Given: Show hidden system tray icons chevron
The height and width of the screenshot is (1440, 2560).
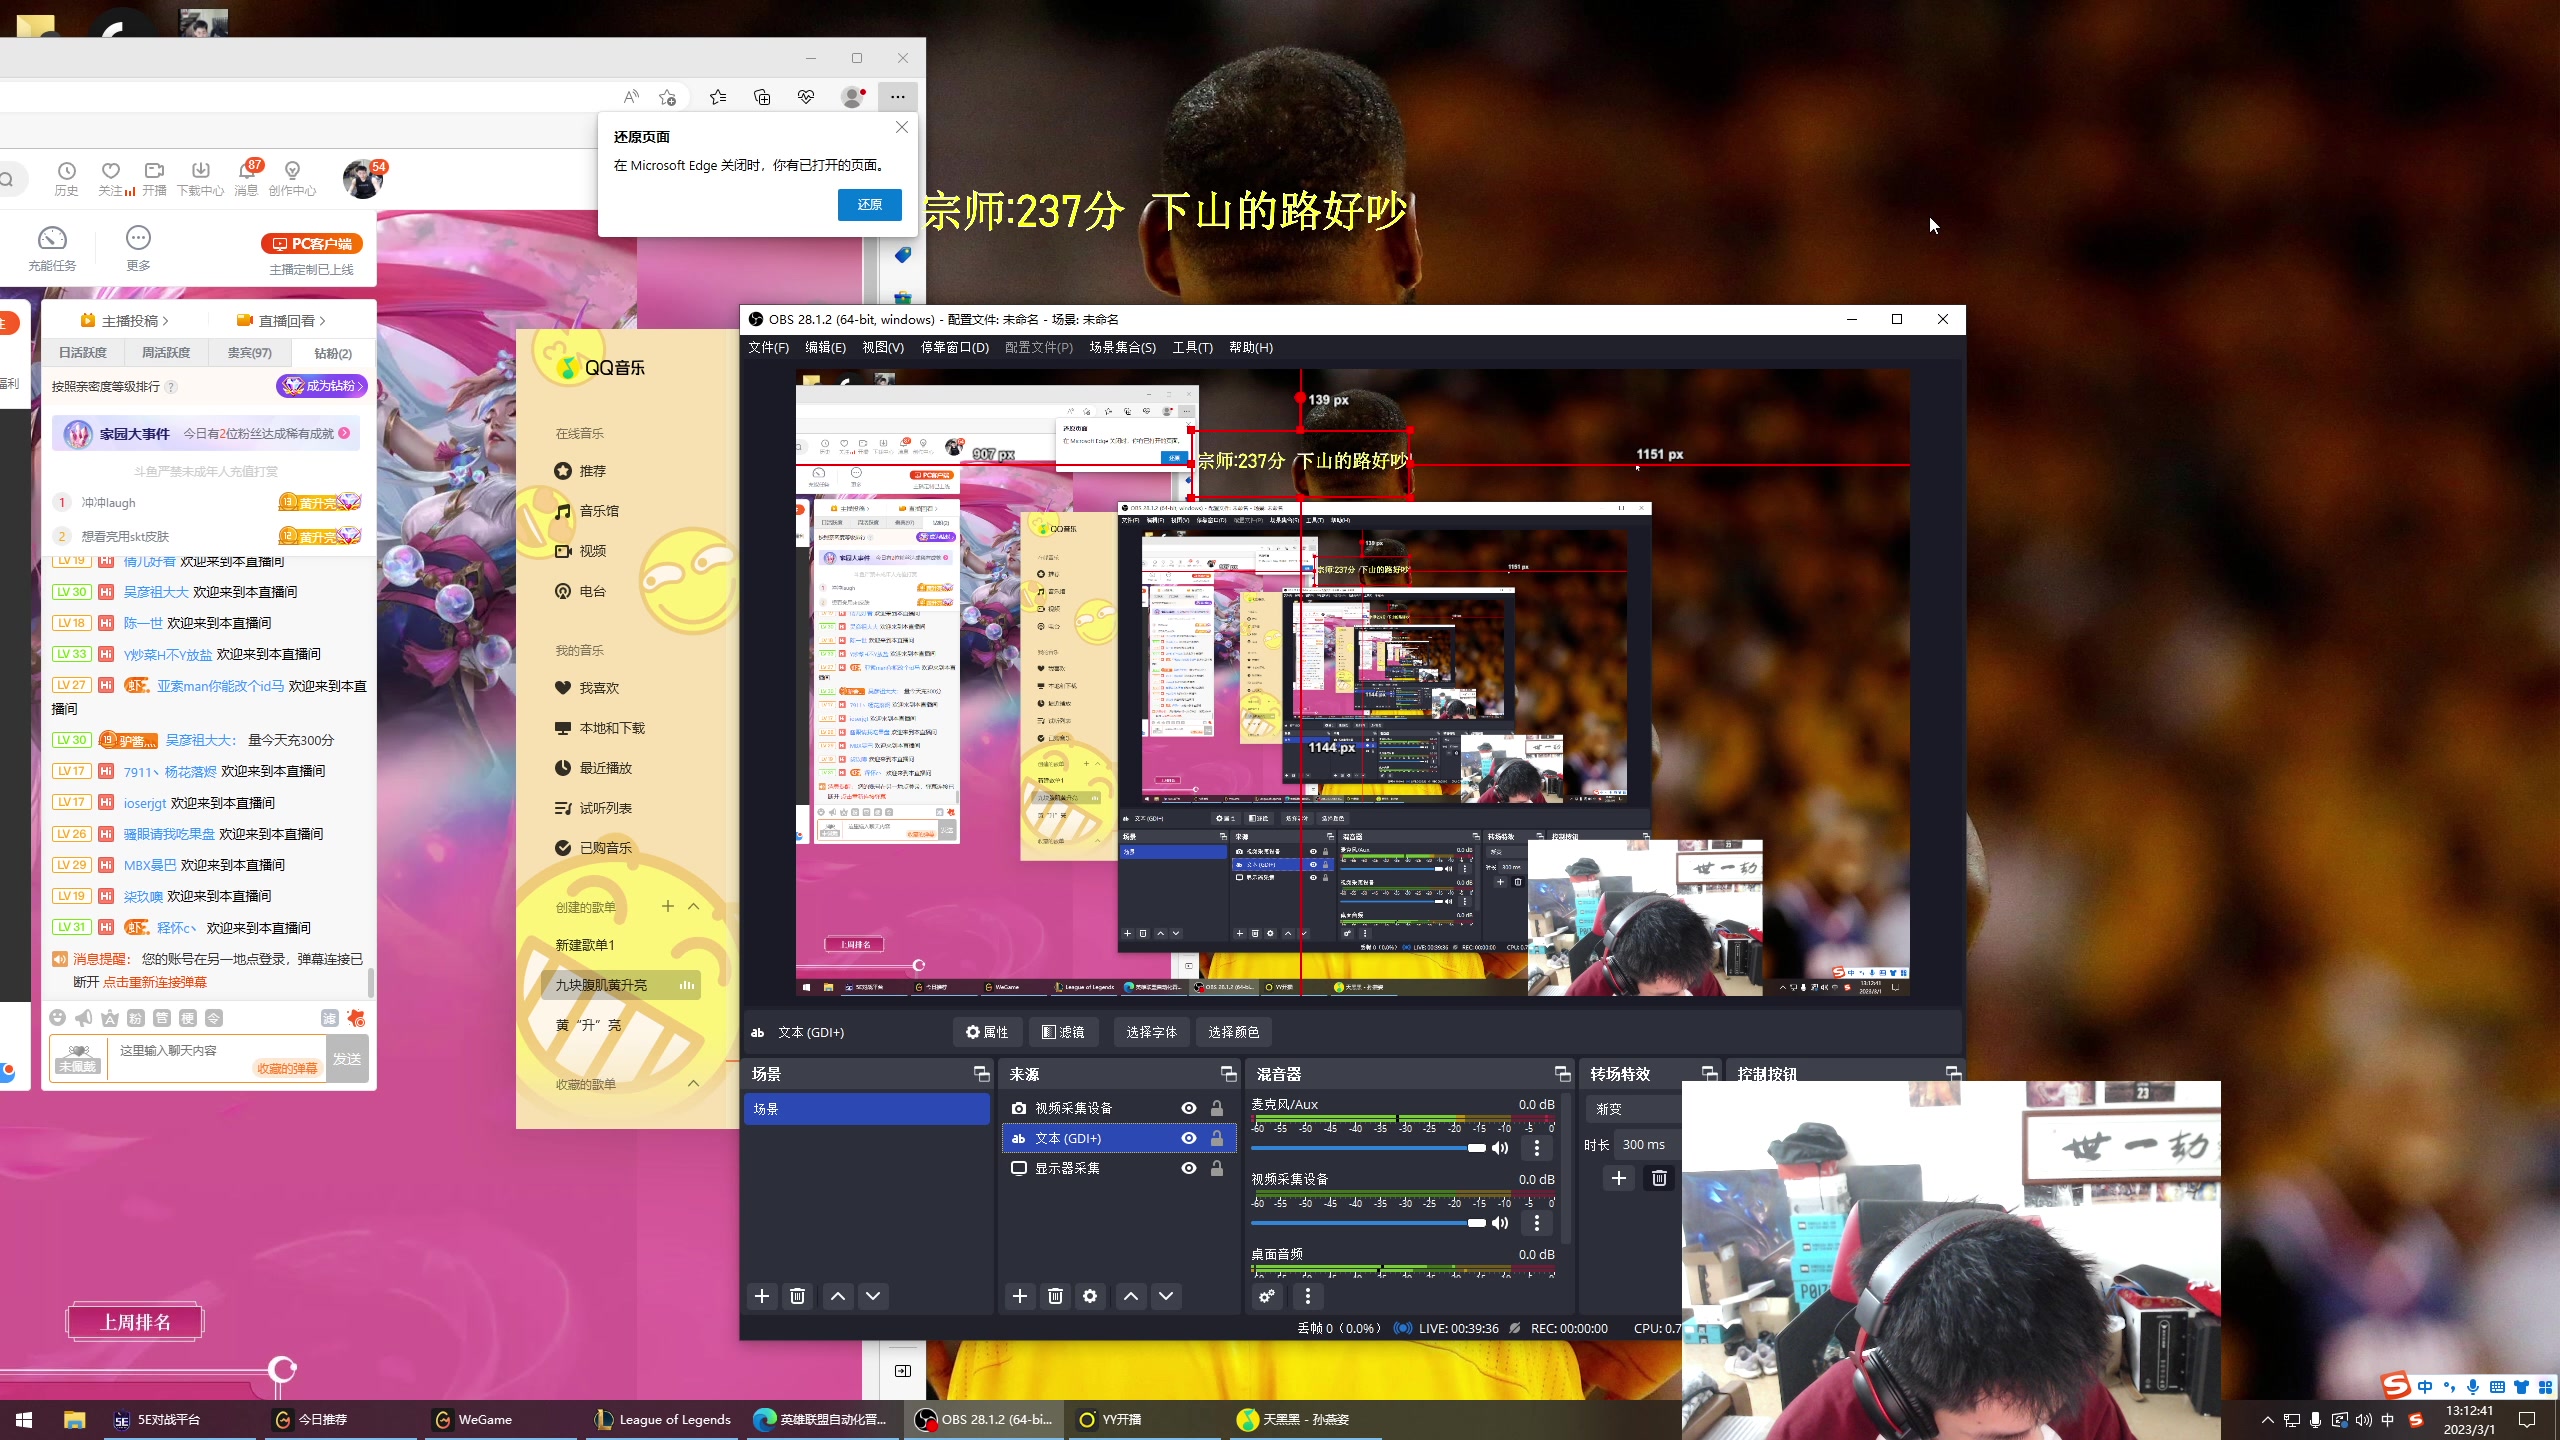Looking at the screenshot, I should (x=2267, y=1419).
